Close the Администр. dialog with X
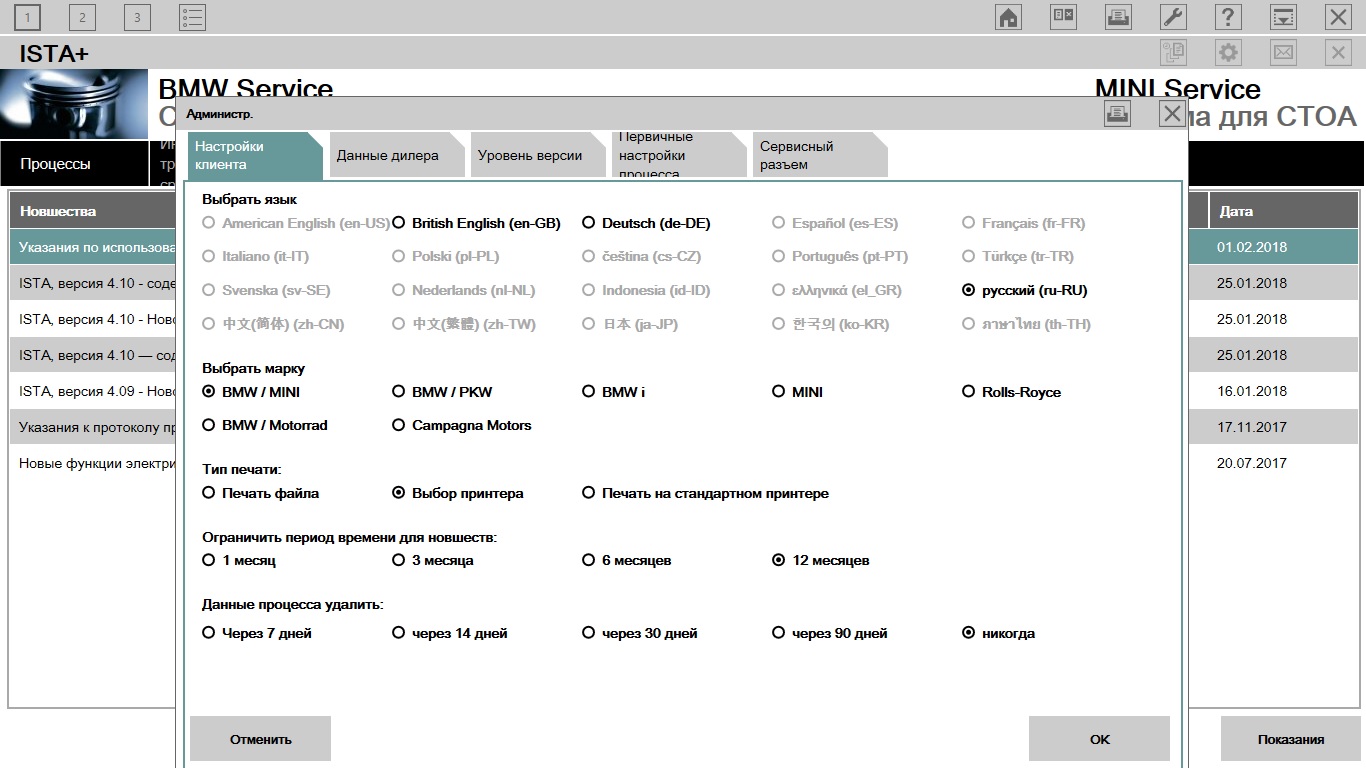Screen dimensions: 1366x768 coord(1172,114)
